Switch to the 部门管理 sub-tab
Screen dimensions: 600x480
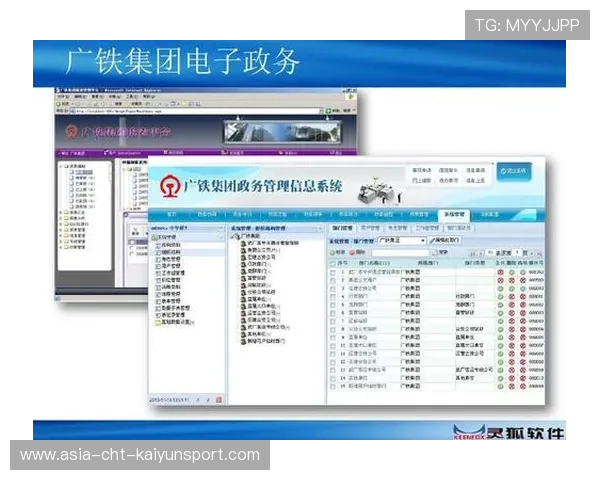click(x=342, y=228)
